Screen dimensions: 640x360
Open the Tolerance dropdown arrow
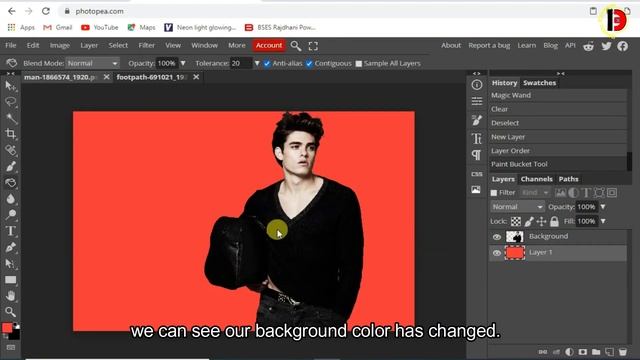257,63
